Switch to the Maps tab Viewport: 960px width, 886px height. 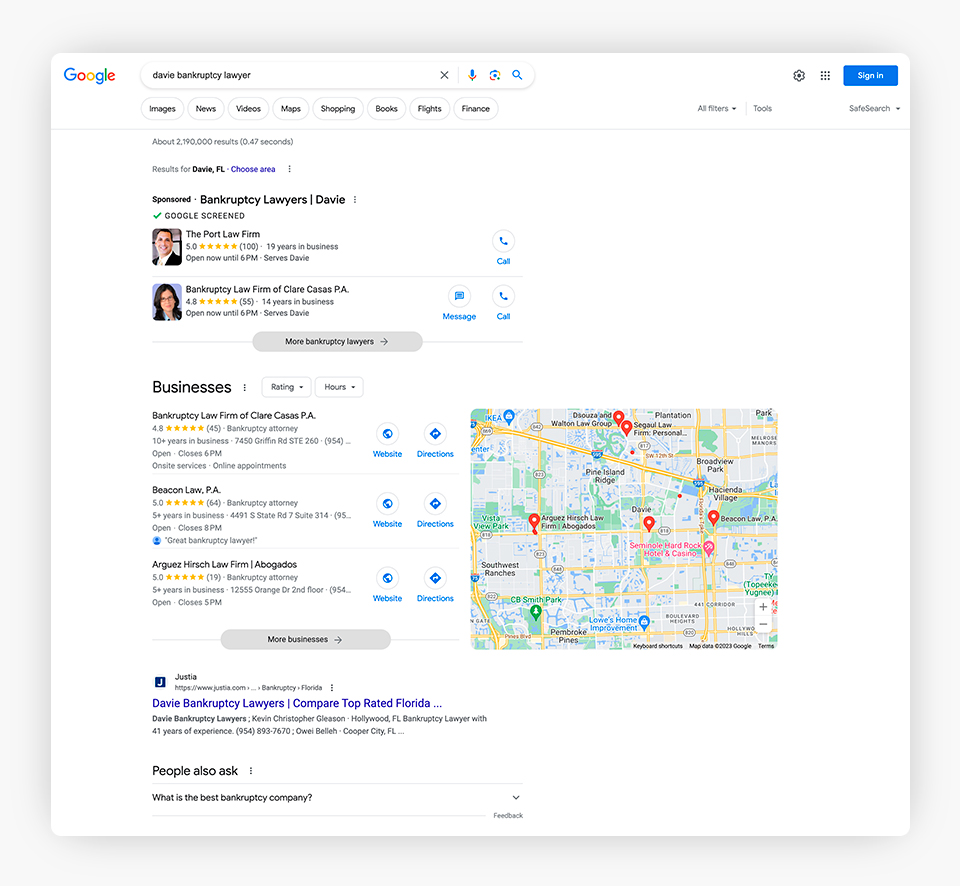click(x=290, y=108)
